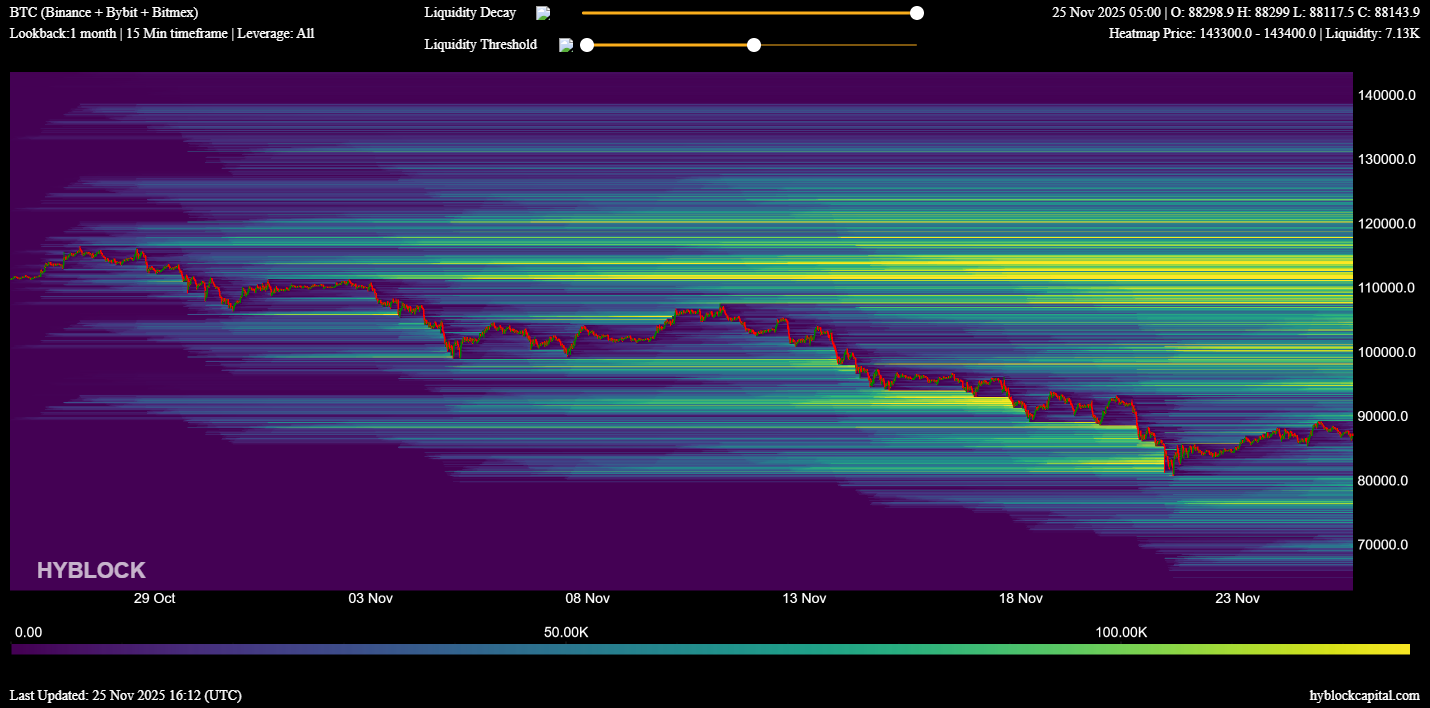Click the 13 Nov date axis label
Image resolution: width=1430 pixels, height=708 pixels.
(x=804, y=598)
